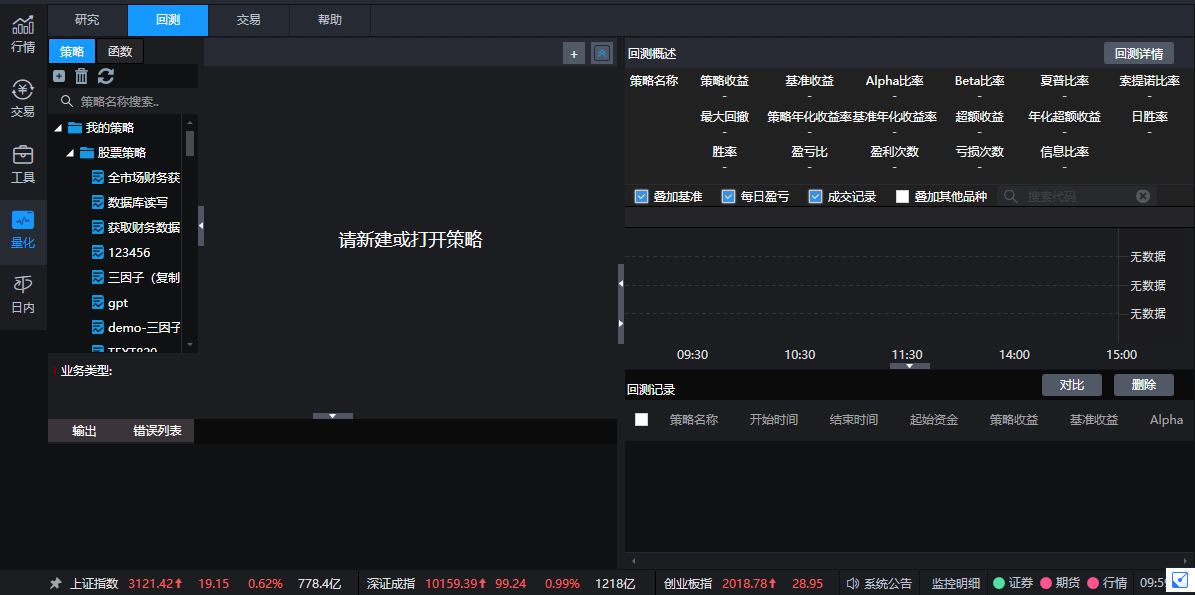Click the pin icon in status bar
Image resolution: width=1195 pixels, height=595 pixels.
(x=56, y=583)
